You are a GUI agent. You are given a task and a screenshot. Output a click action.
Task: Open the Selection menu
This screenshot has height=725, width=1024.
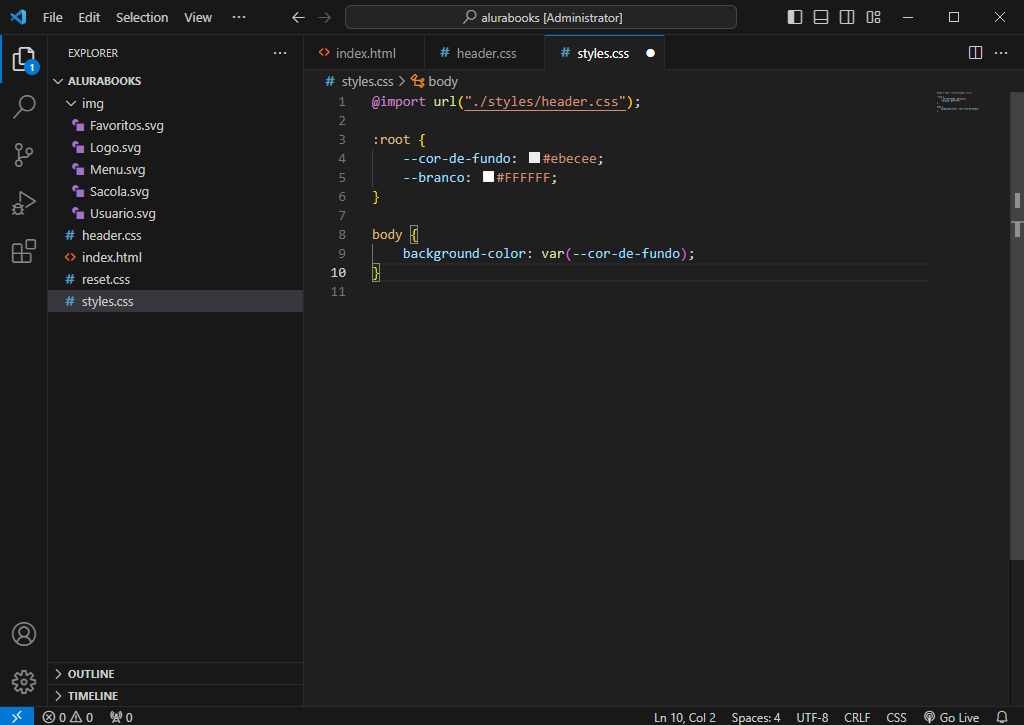pos(142,18)
